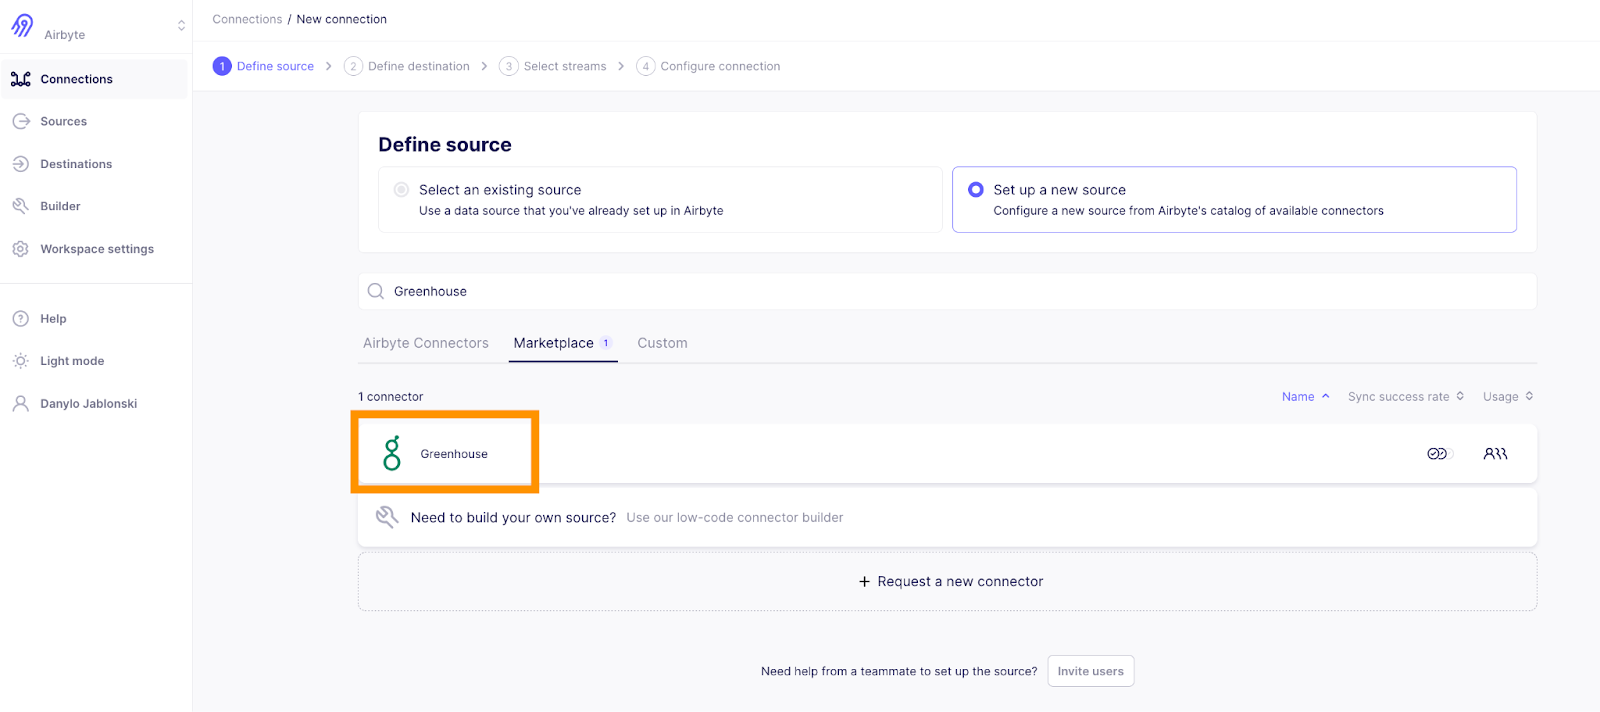Toggle Light mode in sidebar

pos(72,361)
